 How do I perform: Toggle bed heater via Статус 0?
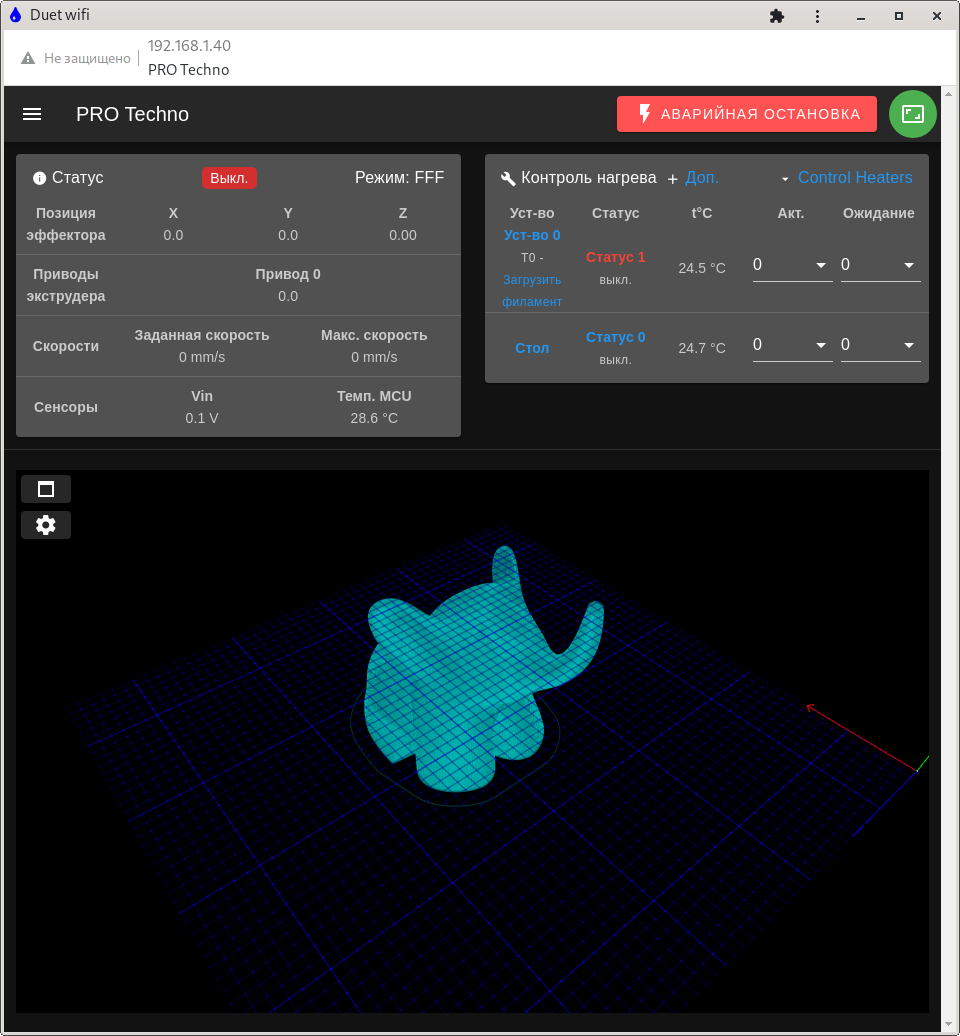click(615, 337)
